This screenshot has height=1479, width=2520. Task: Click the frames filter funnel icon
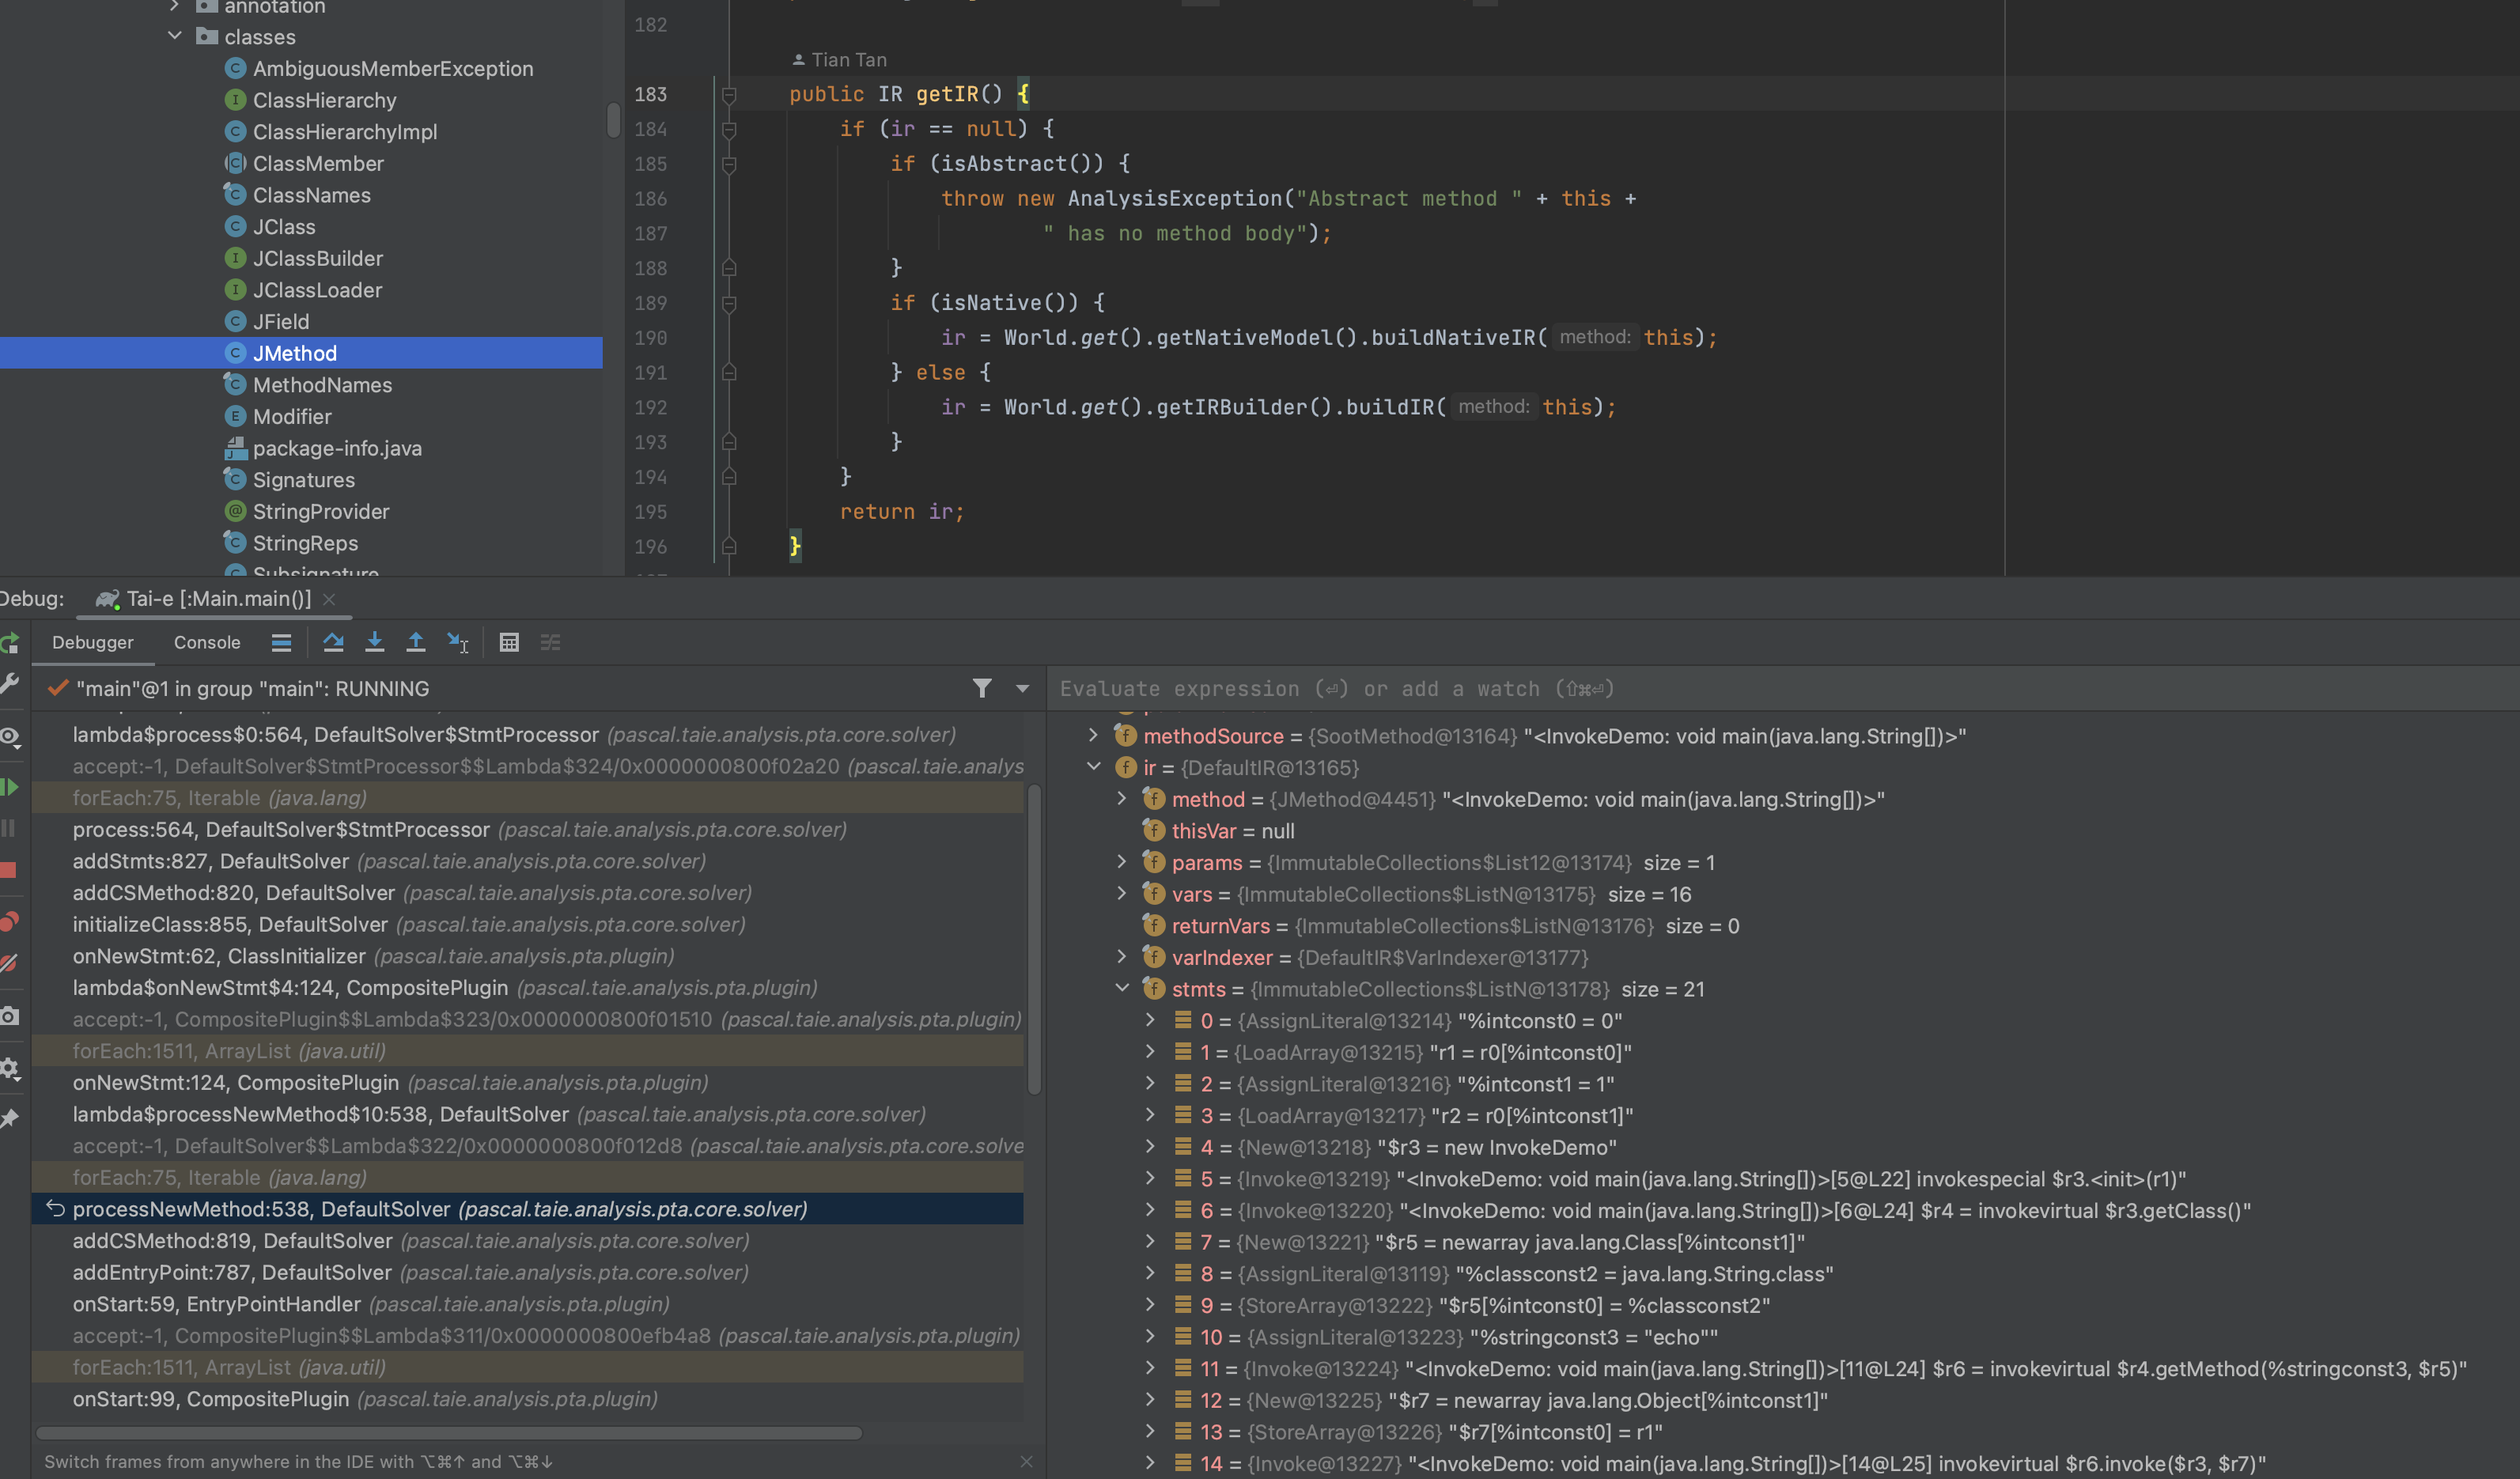[x=982, y=688]
